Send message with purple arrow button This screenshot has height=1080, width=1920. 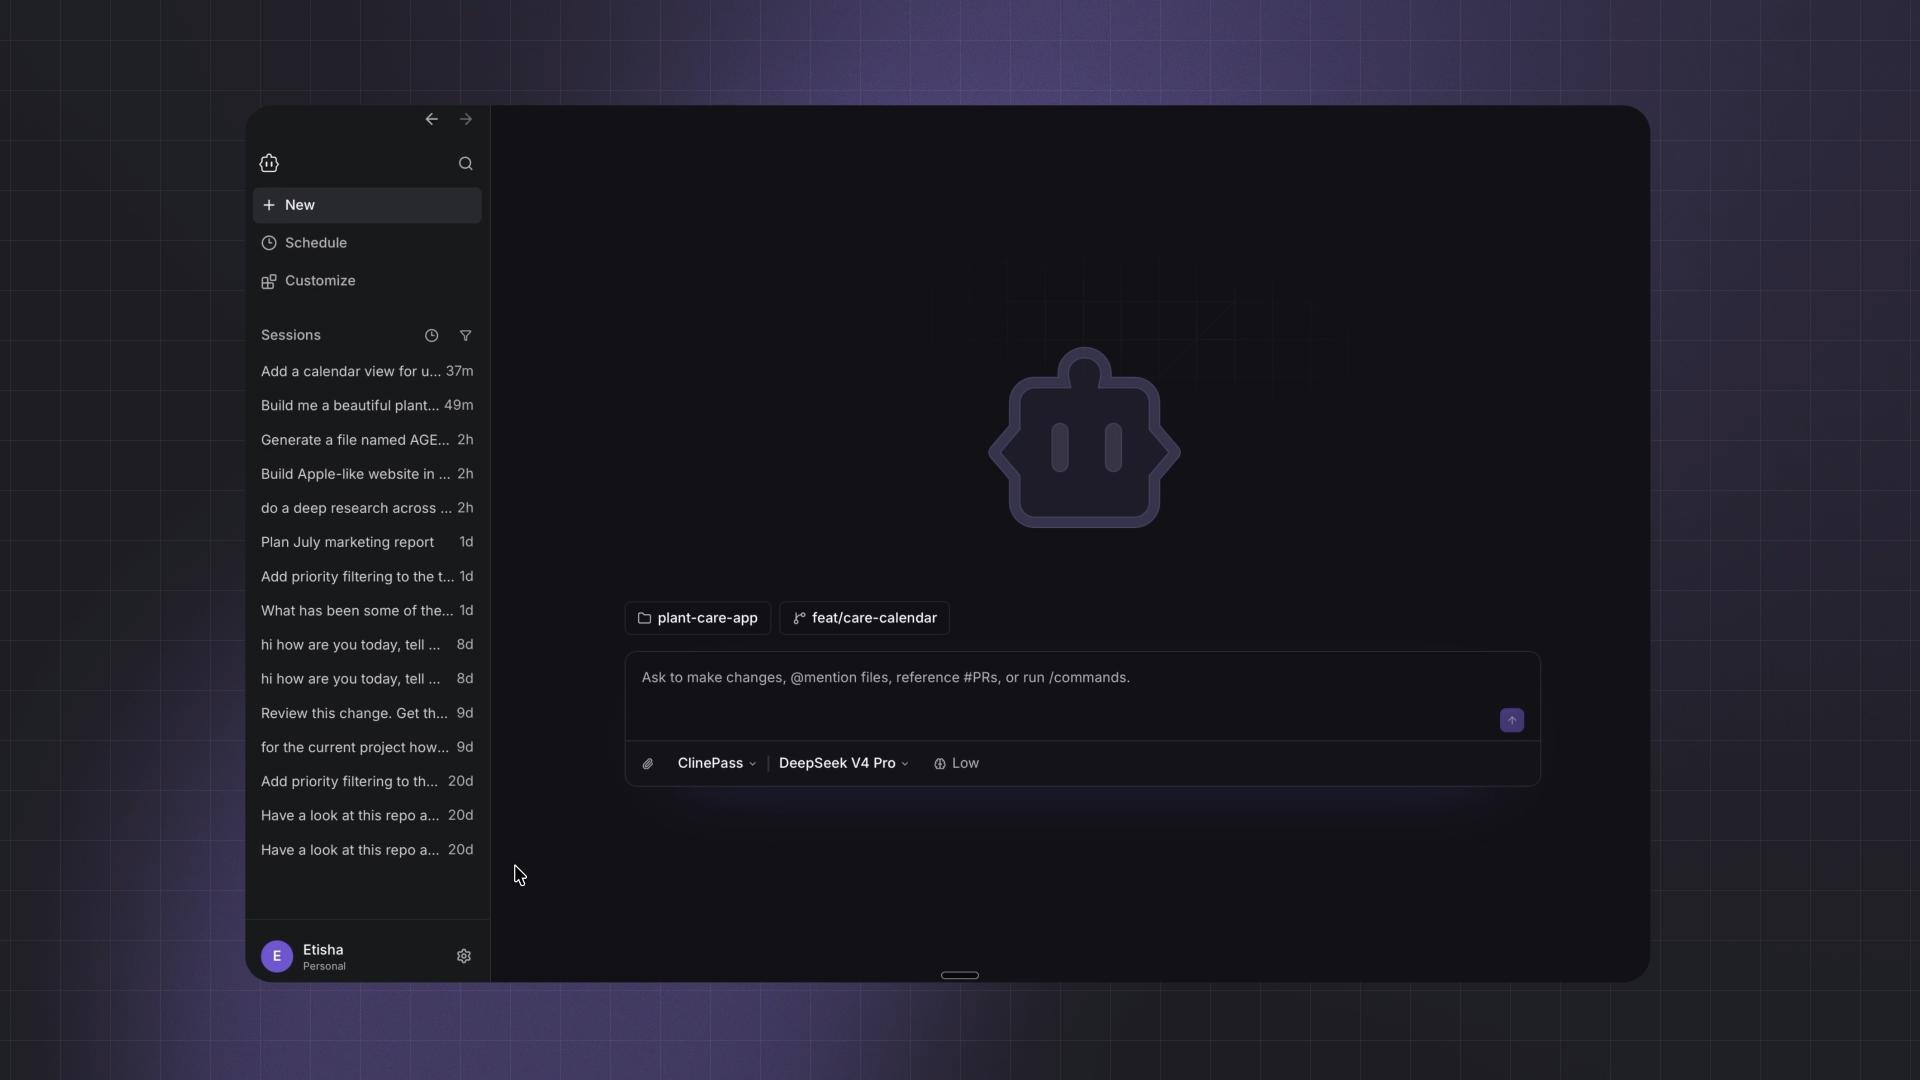tap(1511, 720)
